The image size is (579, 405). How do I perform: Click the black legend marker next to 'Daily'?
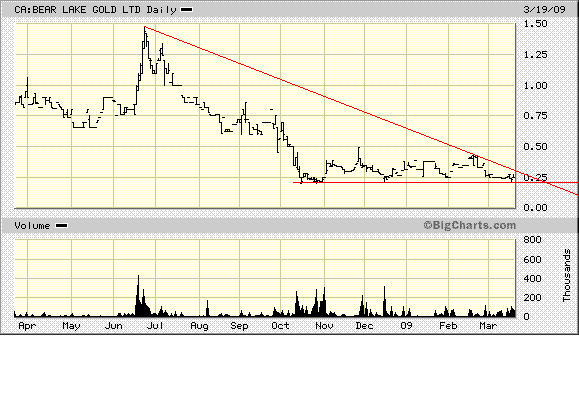tap(186, 10)
